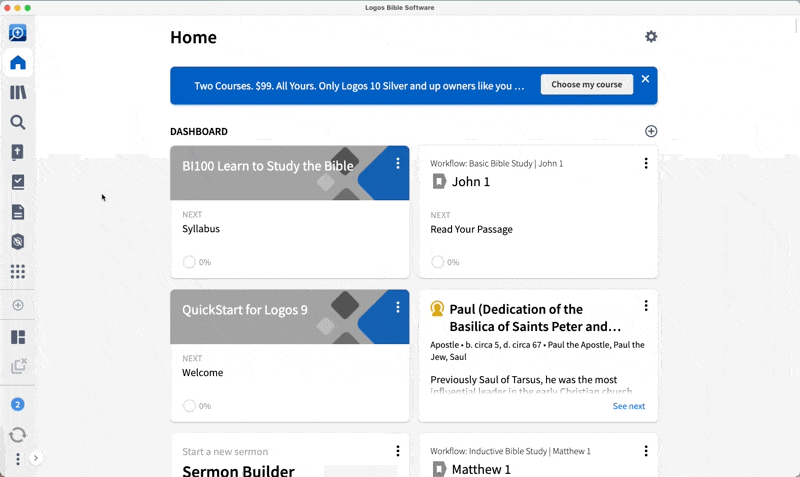
Task: Click the close all panels icon
Action: coord(19,366)
